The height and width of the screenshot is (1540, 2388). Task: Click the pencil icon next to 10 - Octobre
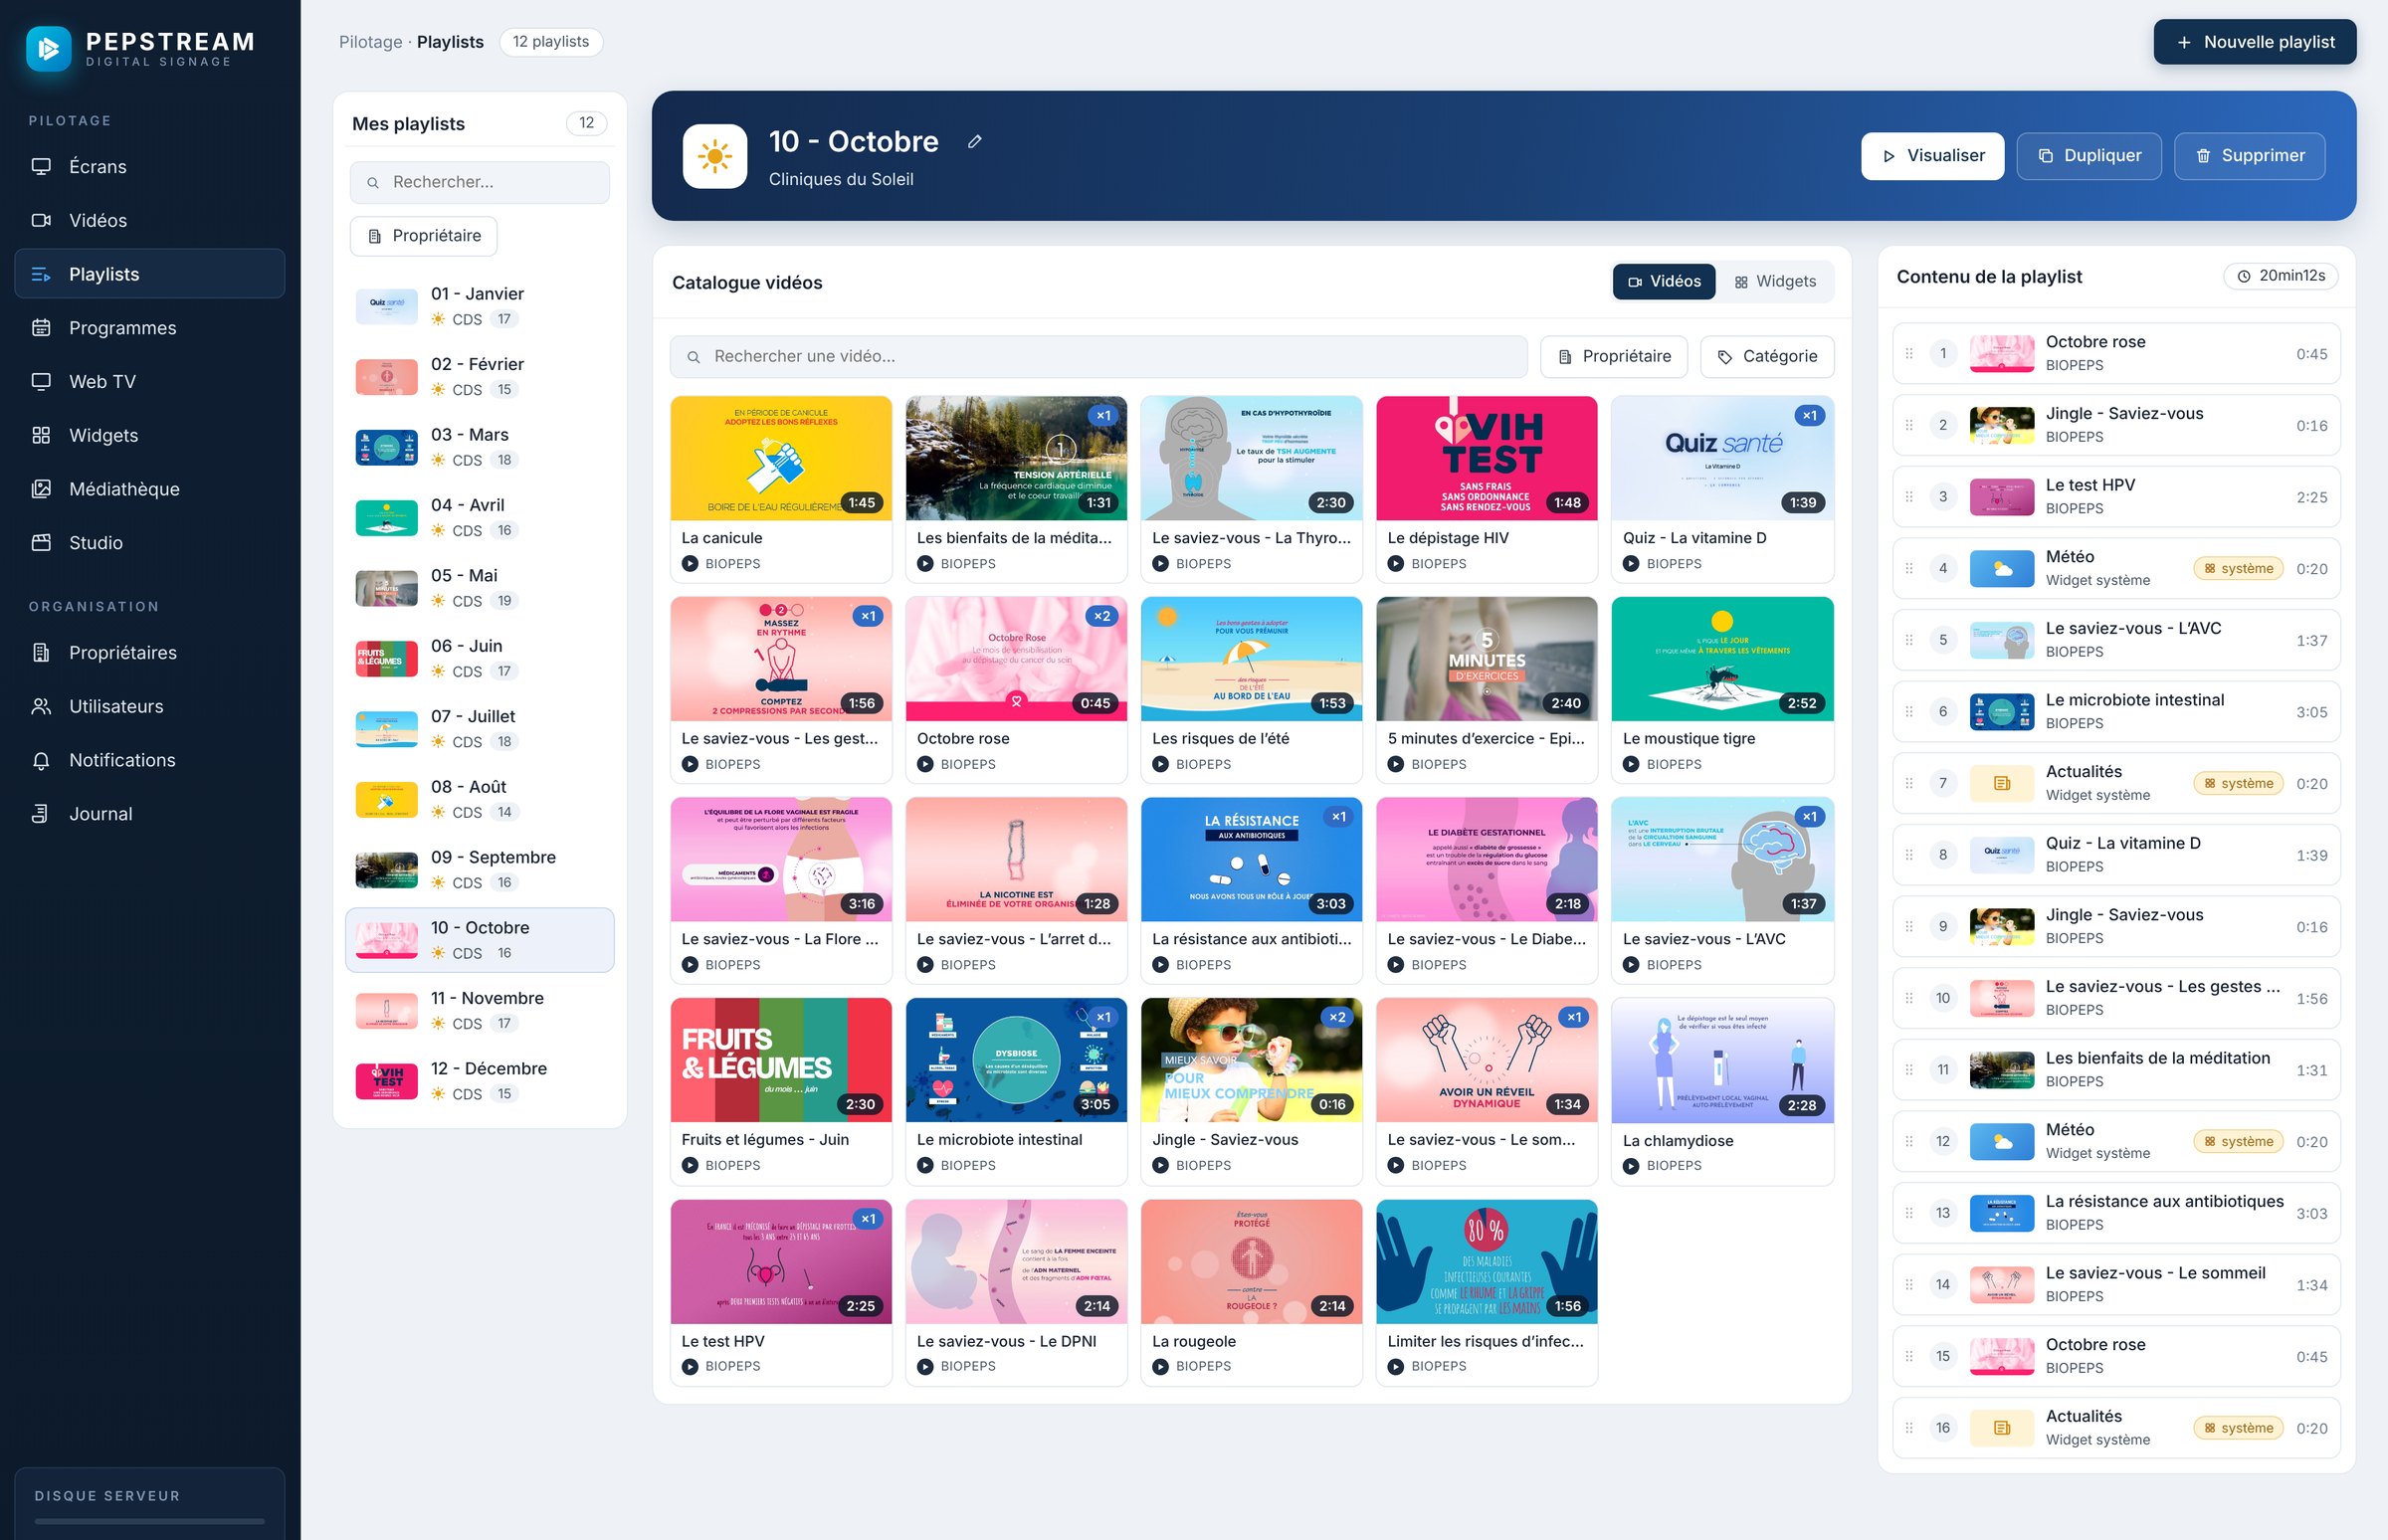click(x=974, y=142)
